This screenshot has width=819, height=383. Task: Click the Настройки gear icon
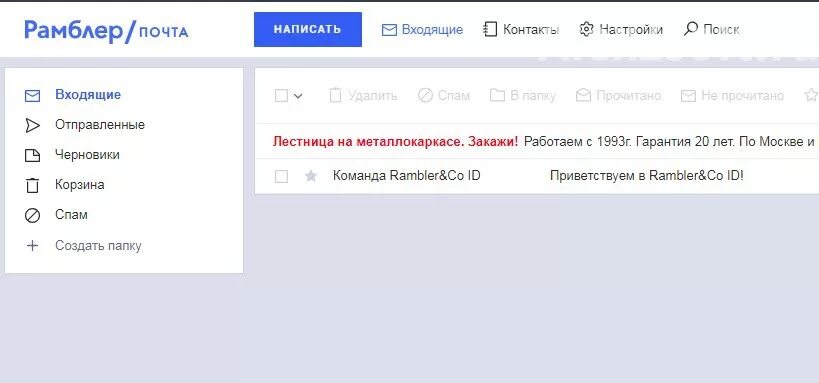587,30
